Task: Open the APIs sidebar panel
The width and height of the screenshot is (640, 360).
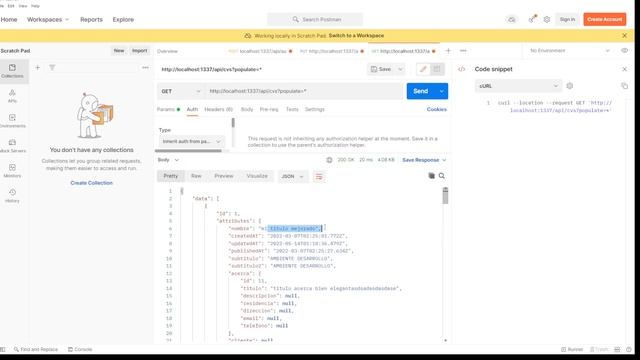Action: pyautogui.click(x=12, y=96)
